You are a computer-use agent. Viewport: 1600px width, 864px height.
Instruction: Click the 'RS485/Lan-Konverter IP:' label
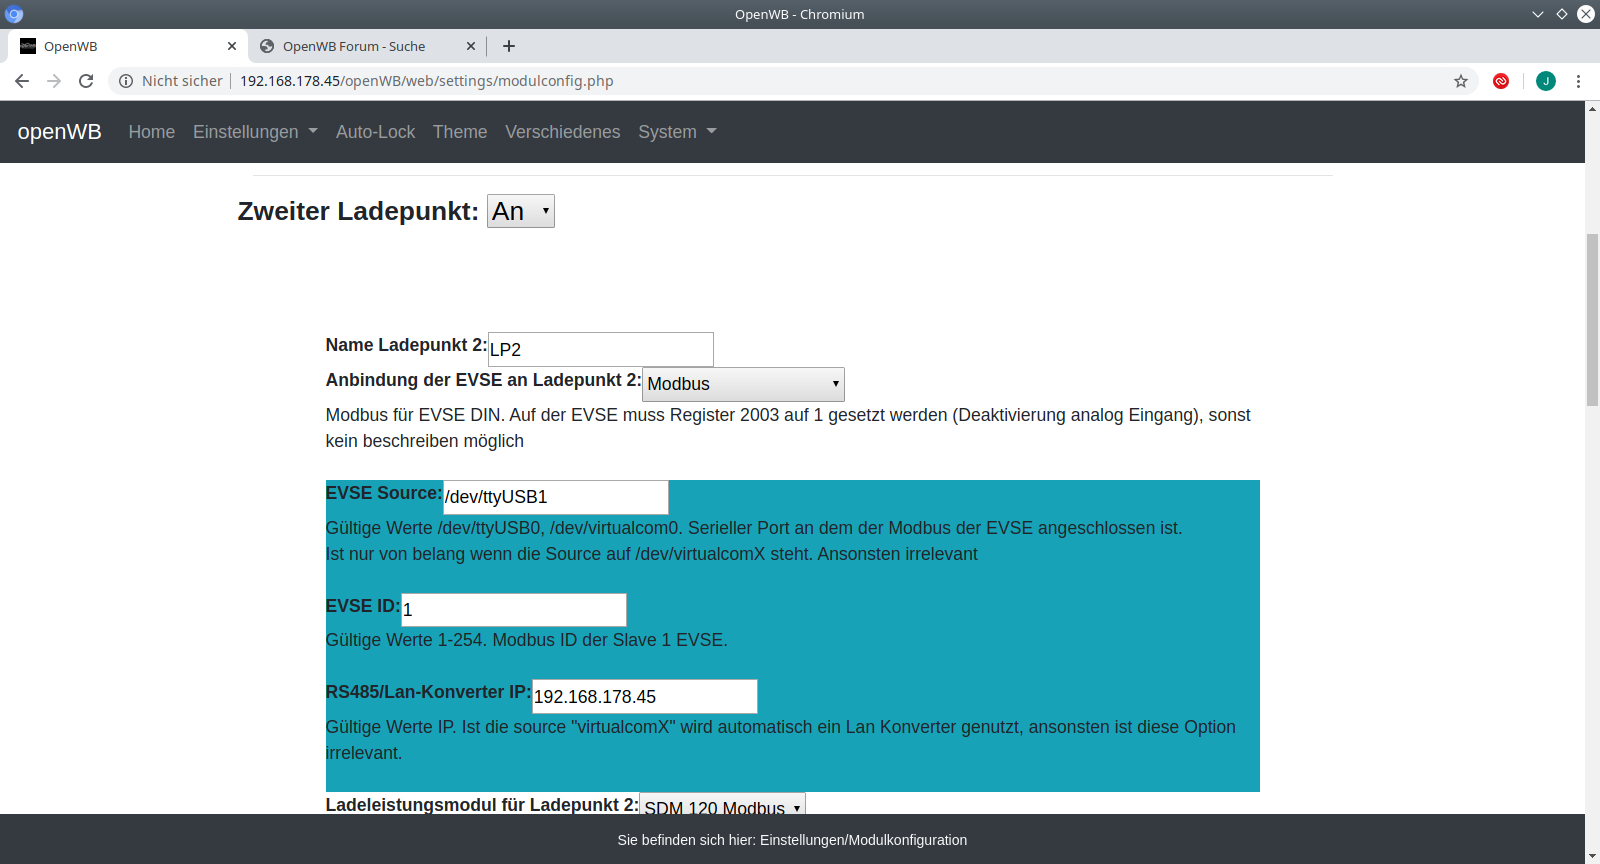pos(428,692)
